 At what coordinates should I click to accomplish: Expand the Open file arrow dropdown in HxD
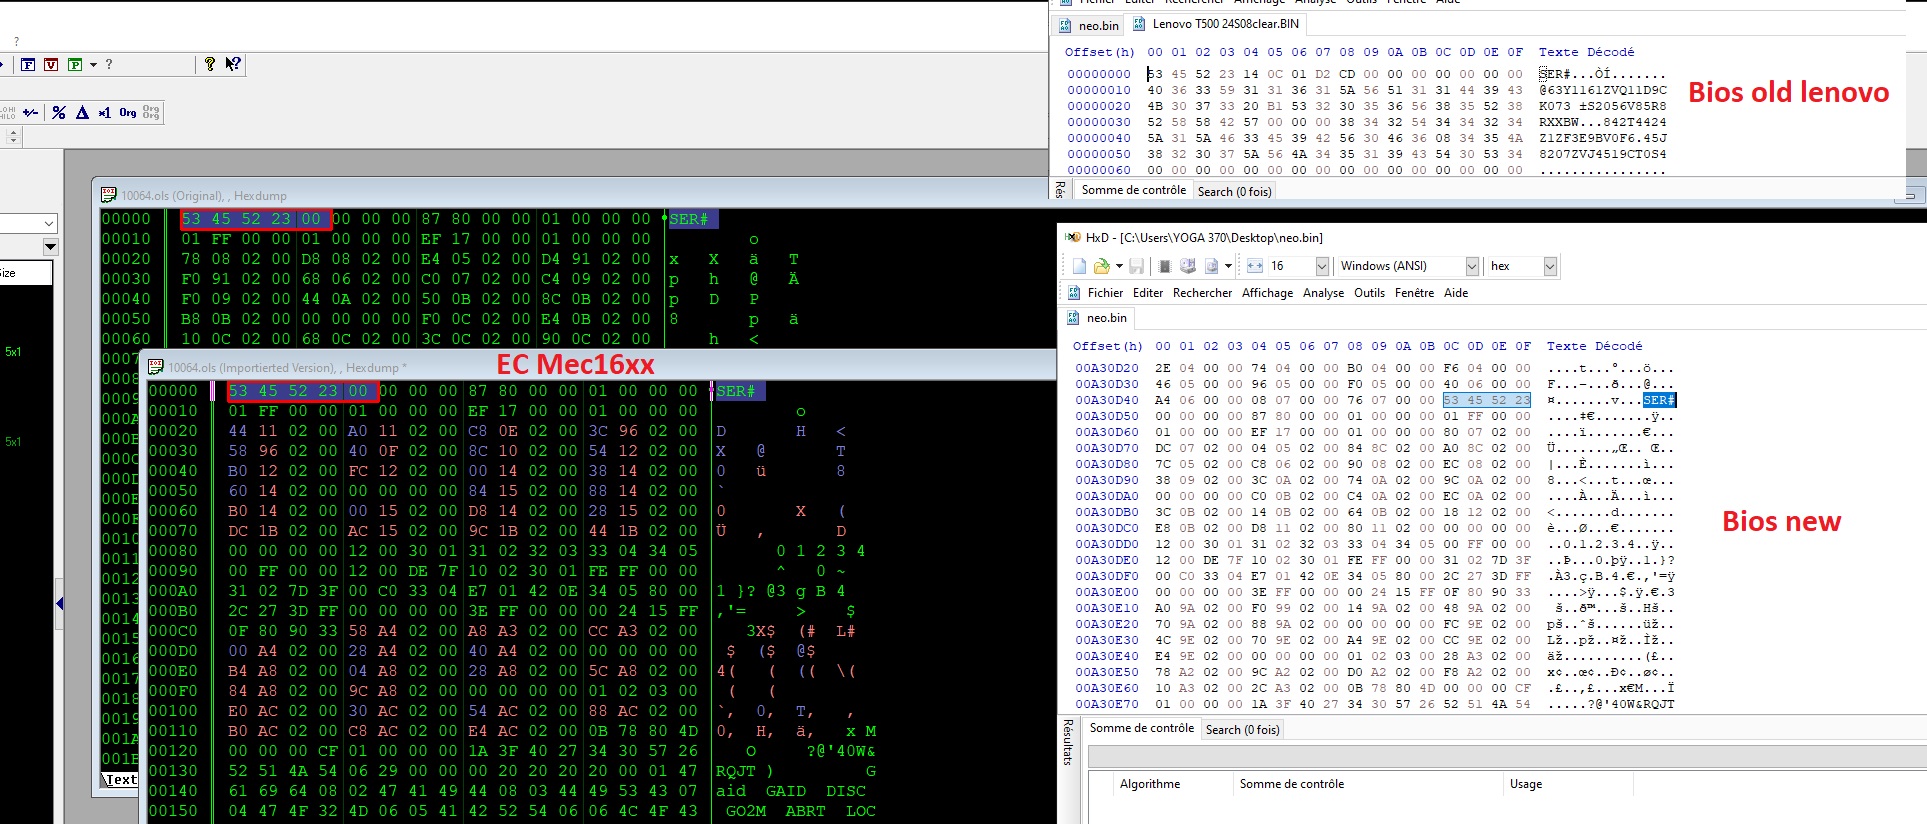click(1119, 266)
